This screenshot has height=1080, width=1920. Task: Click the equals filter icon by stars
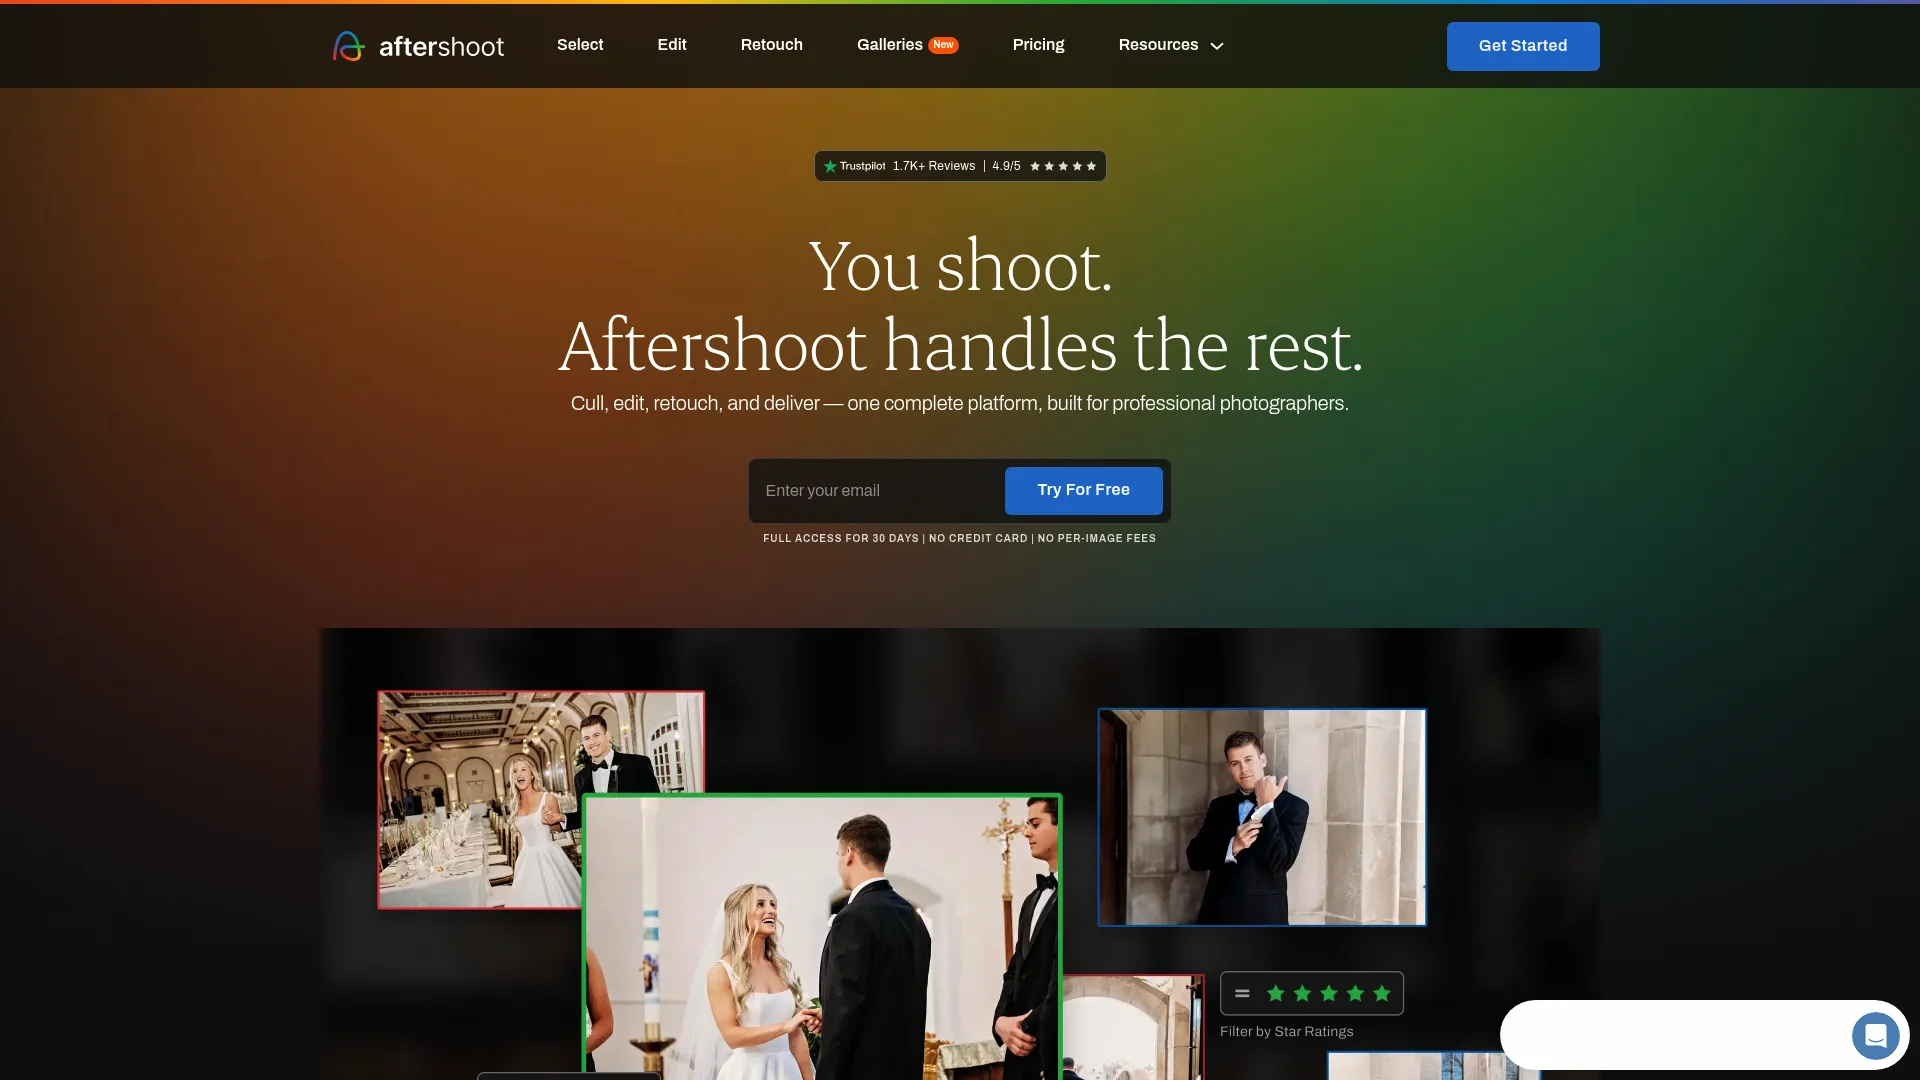coord(1242,993)
